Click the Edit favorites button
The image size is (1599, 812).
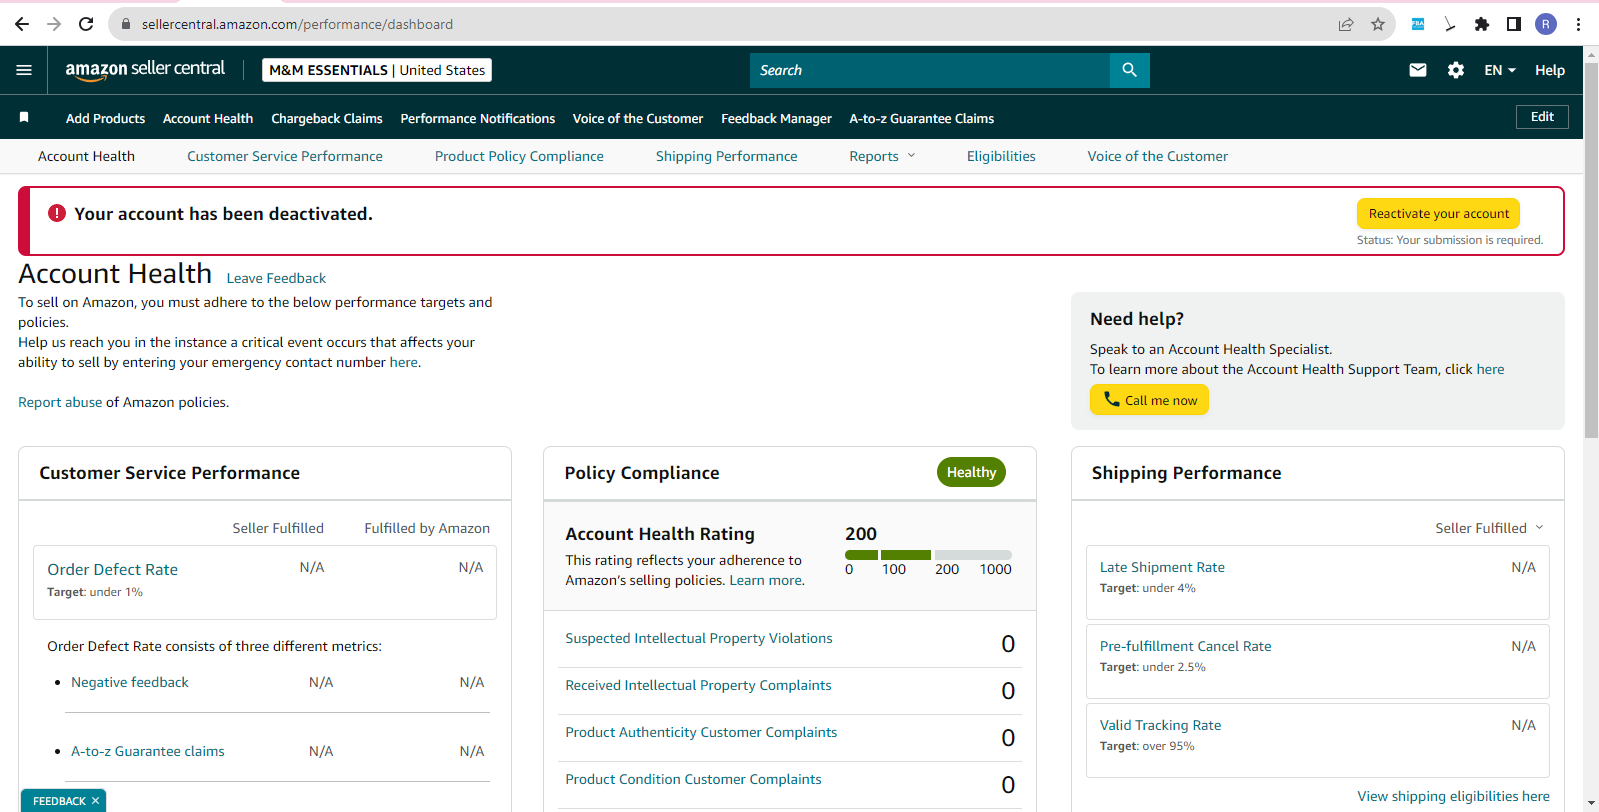[1543, 117]
